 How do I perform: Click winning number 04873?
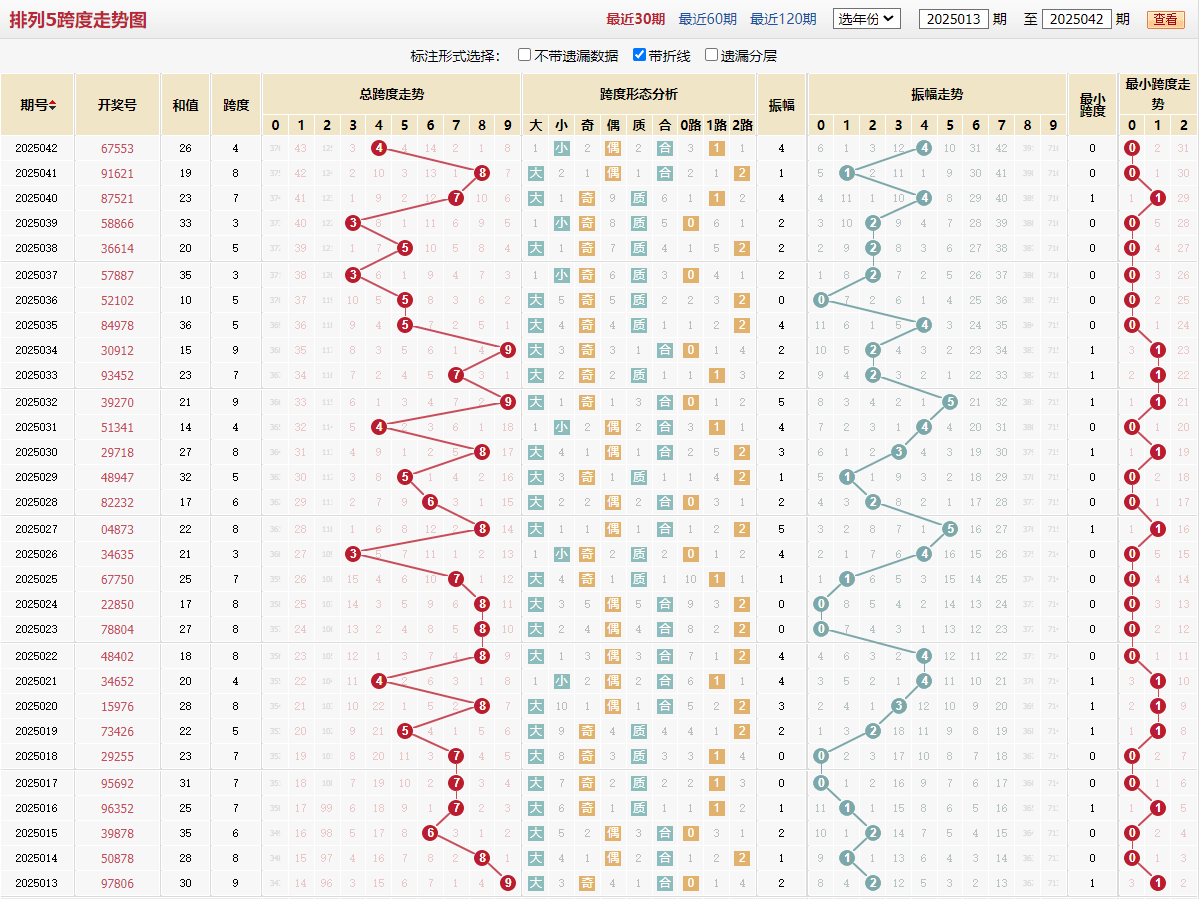[117, 529]
